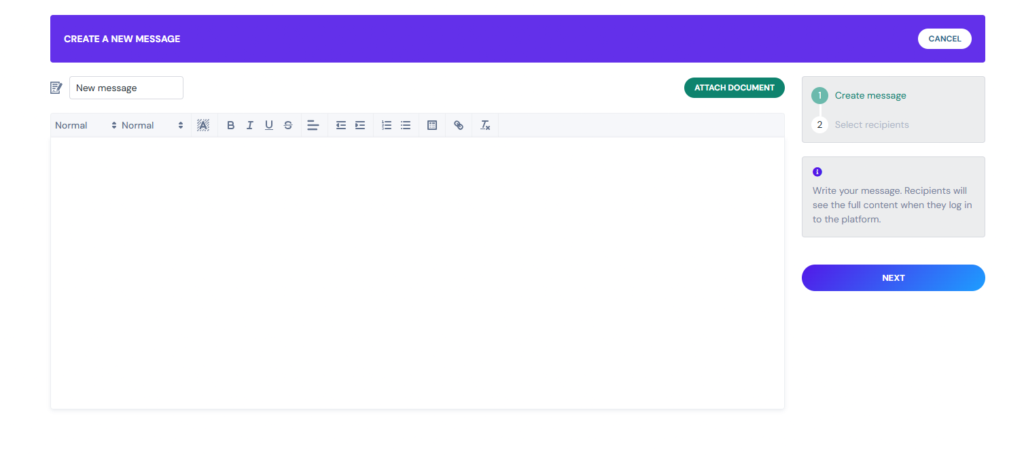This screenshot has width=1024, height=455.
Task: Click the Next button
Action: [x=893, y=277]
